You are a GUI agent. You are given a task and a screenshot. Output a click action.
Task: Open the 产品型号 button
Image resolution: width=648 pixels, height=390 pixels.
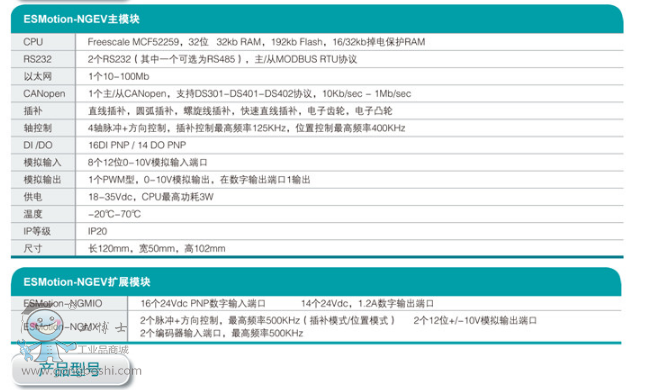click(70, 369)
